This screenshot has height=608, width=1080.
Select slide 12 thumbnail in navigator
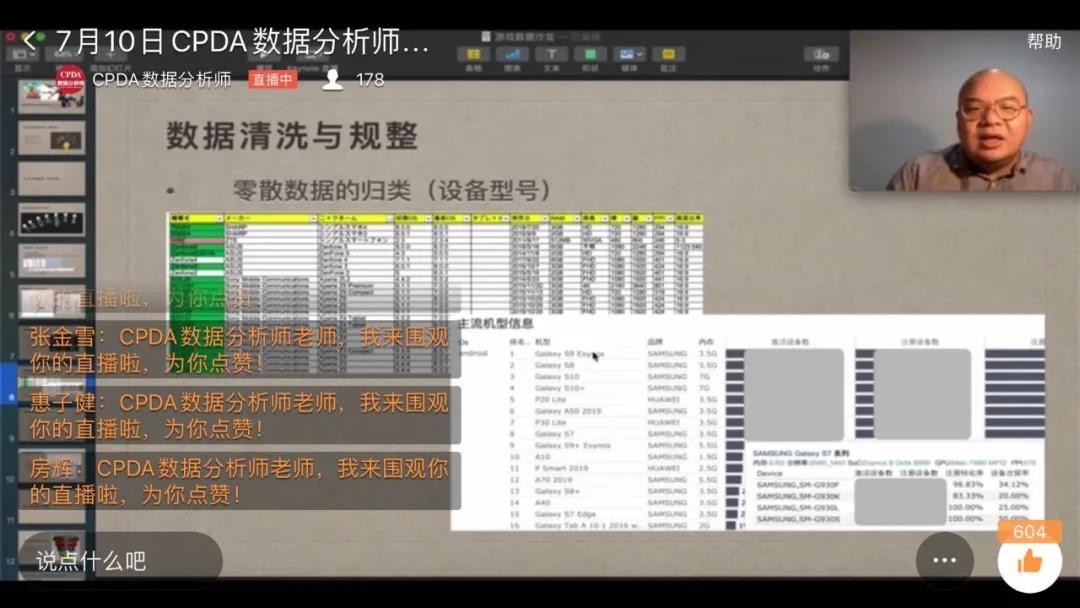click(52, 551)
